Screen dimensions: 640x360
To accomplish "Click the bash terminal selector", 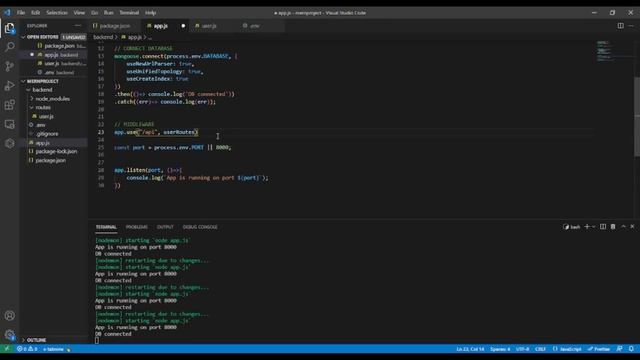I will (572, 227).
